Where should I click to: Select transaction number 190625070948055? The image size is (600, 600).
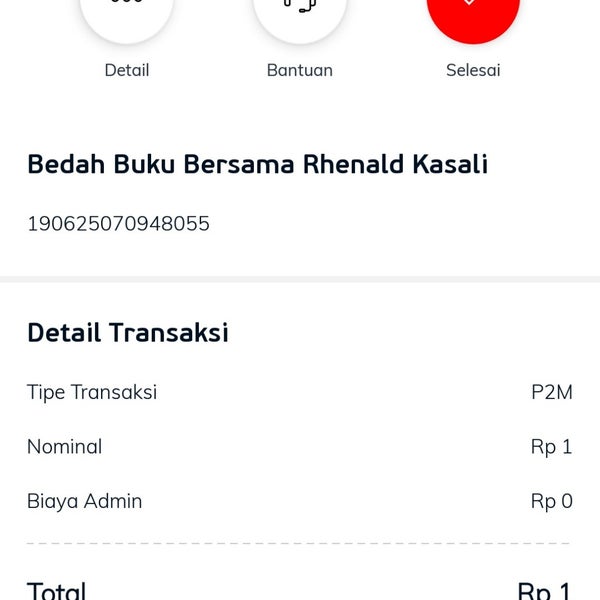[118, 223]
